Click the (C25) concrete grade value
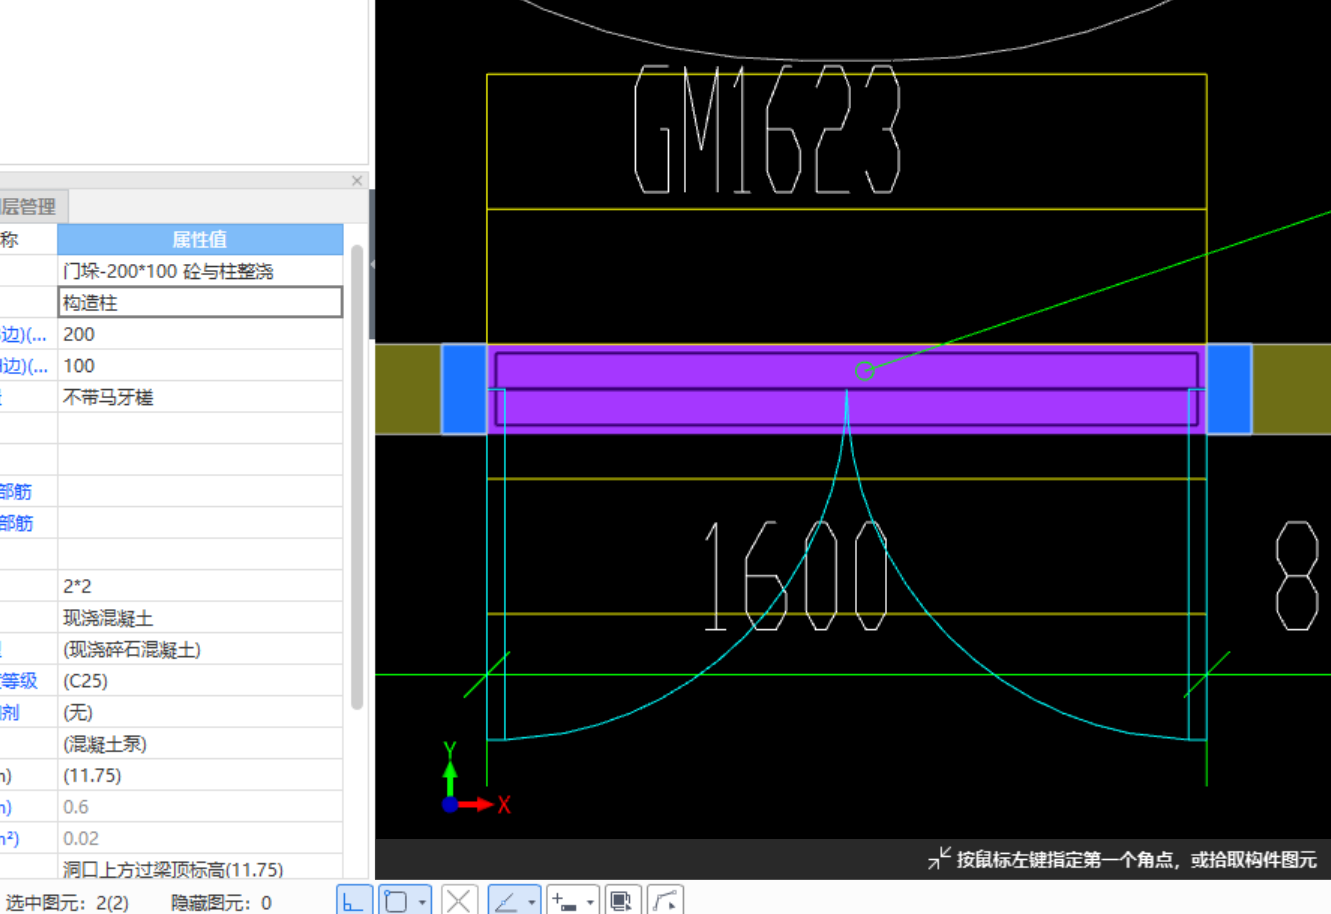This screenshot has height=914, width=1331. point(200,681)
